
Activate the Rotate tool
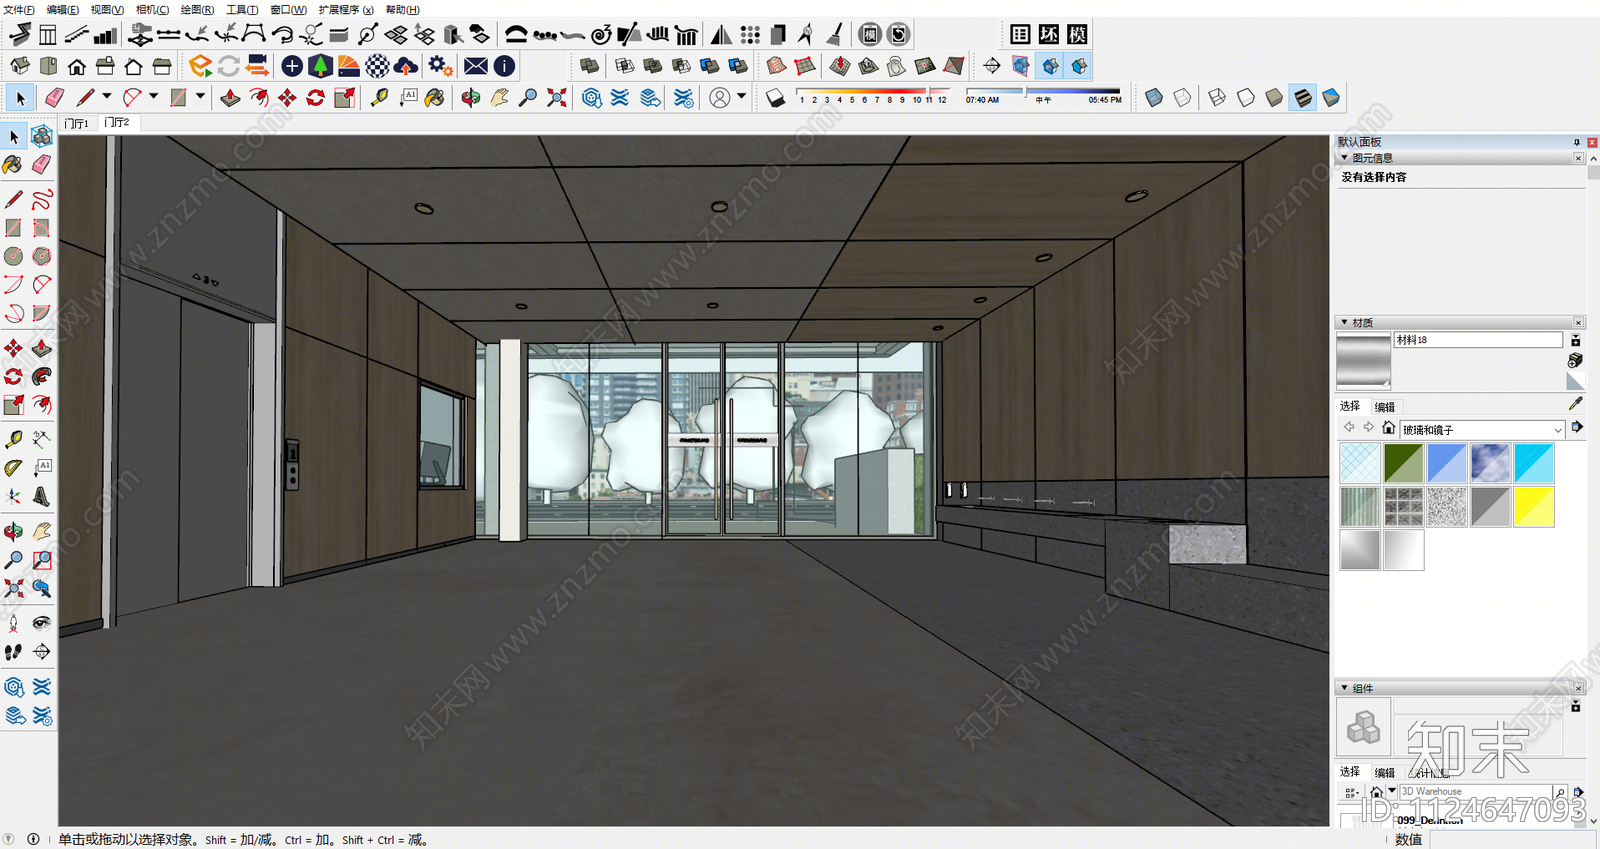pyautogui.click(x=316, y=98)
